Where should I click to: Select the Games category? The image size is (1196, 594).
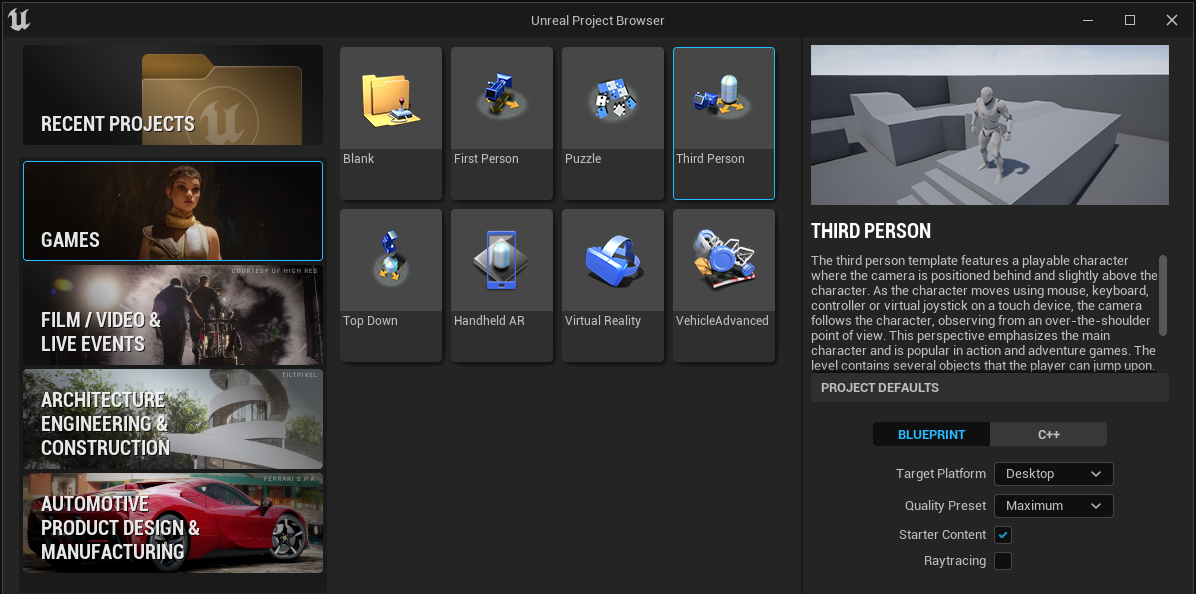click(x=173, y=211)
